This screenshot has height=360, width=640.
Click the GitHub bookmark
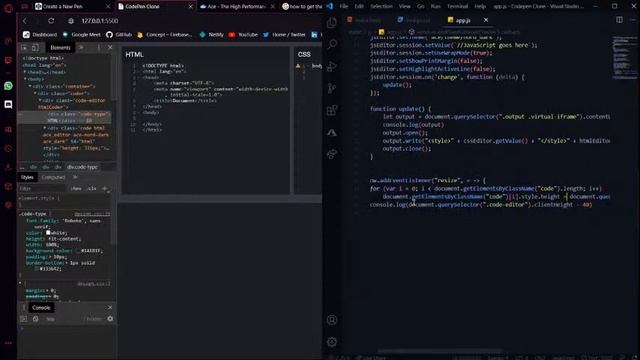tap(119, 35)
